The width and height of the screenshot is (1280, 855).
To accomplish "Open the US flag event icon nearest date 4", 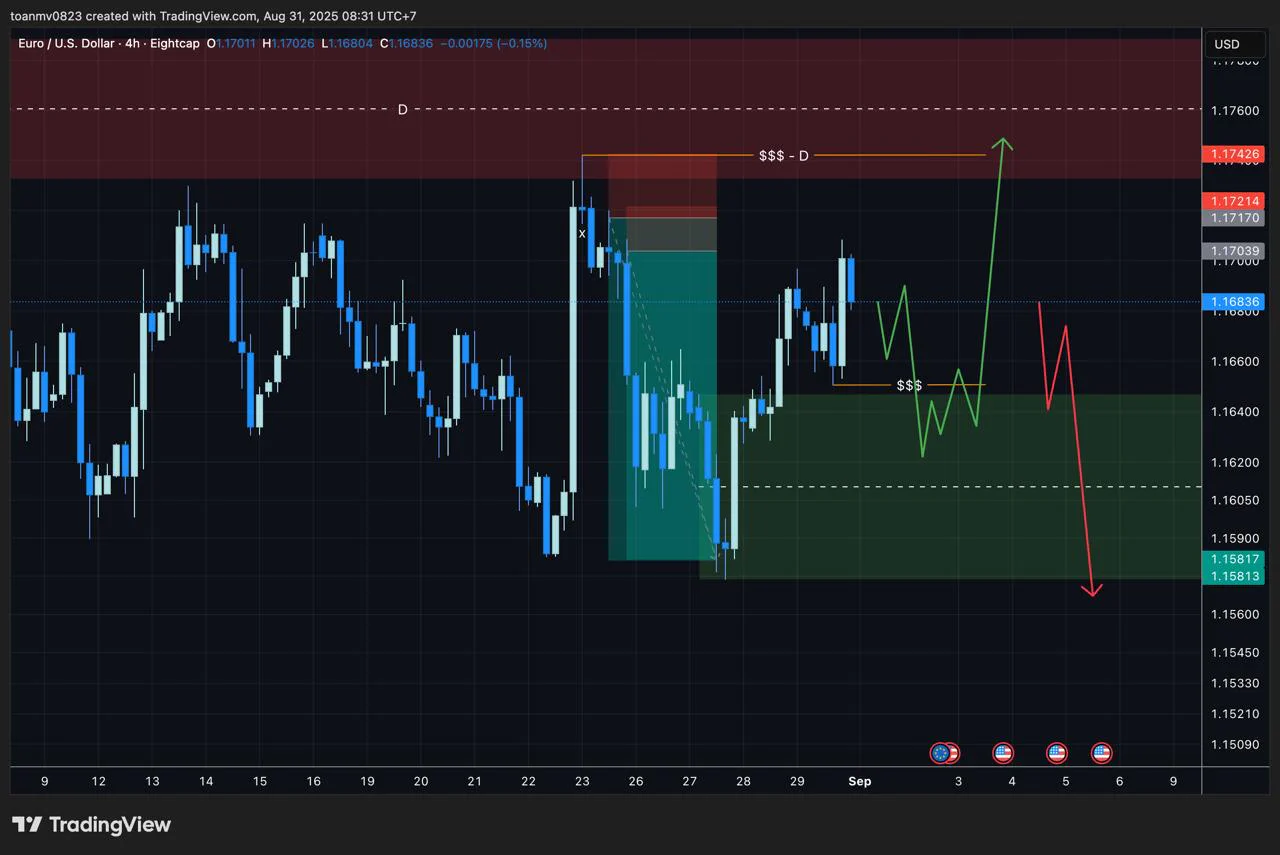I will (x=1003, y=753).
